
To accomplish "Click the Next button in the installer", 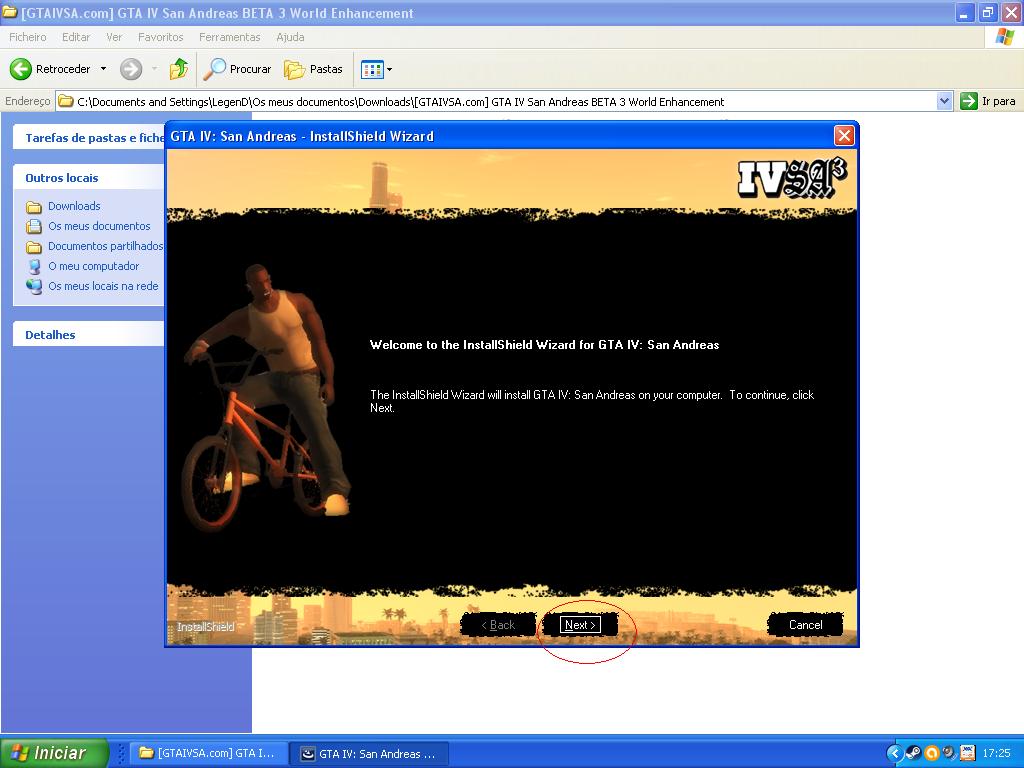I will coord(580,625).
